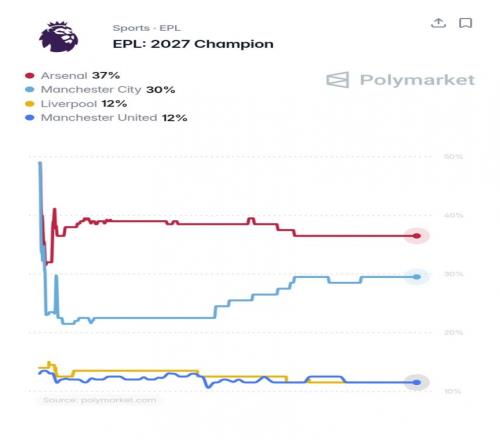Click the Arsenal line endpoint marker
The width and height of the screenshot is (500, 440).
click(417, 236)
